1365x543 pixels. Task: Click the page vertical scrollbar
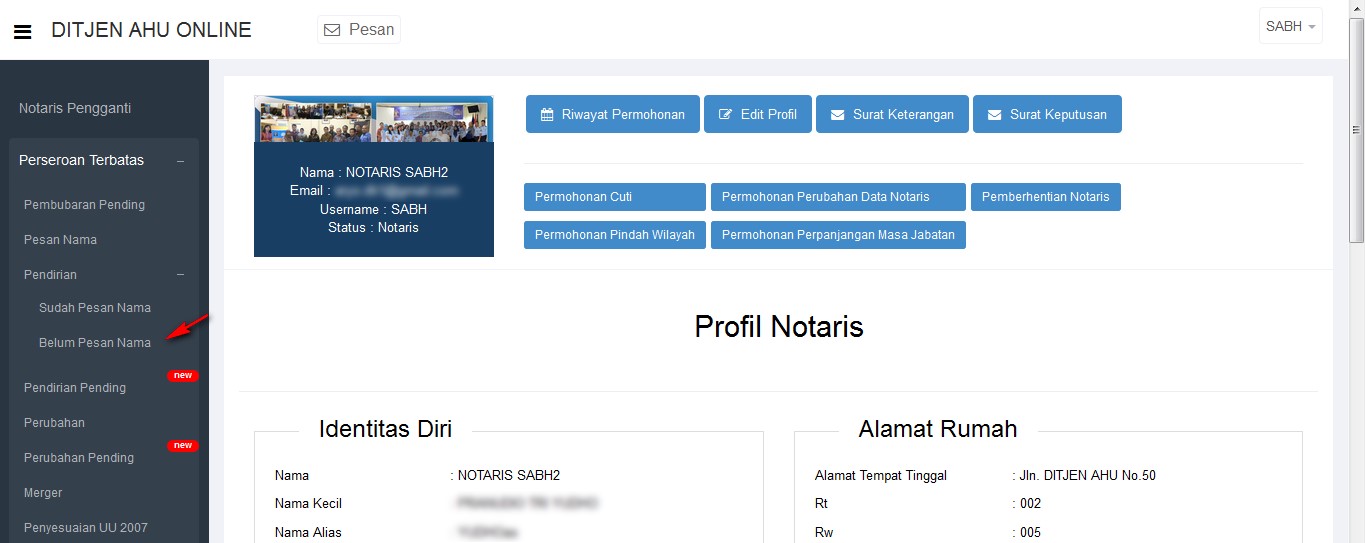click(x=1356, y=130)
